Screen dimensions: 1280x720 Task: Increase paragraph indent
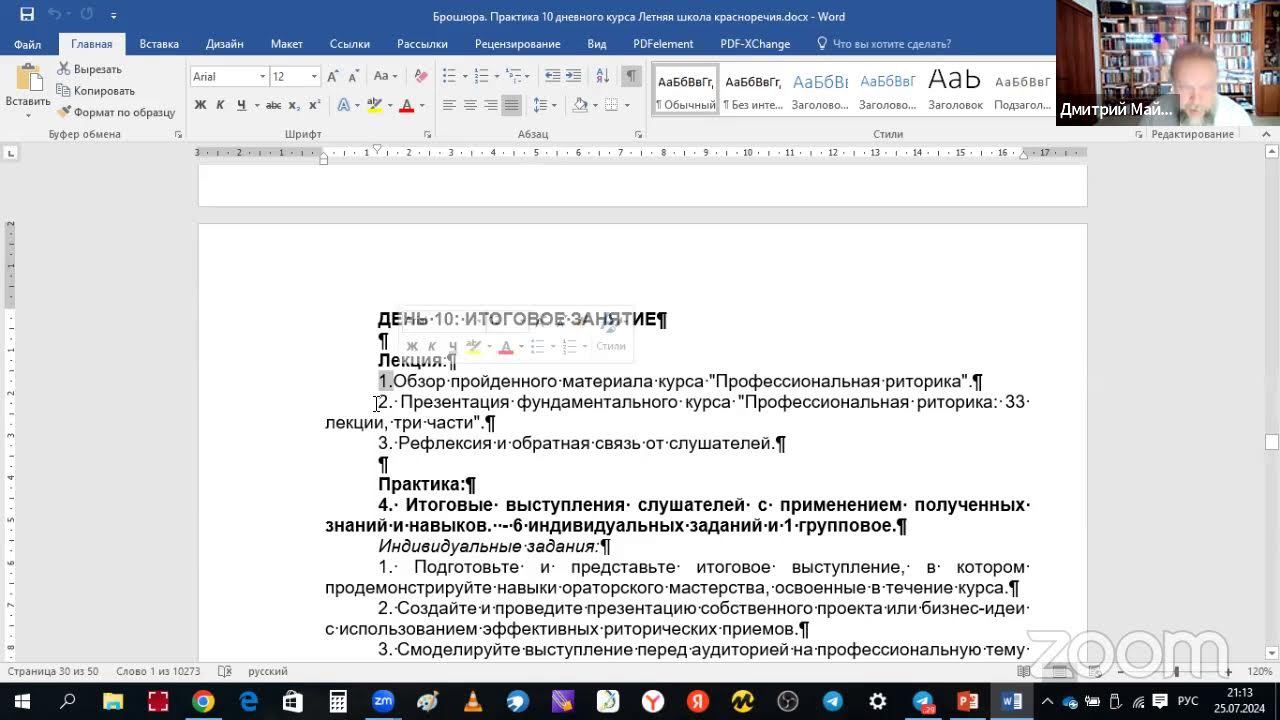click(573, 76)
